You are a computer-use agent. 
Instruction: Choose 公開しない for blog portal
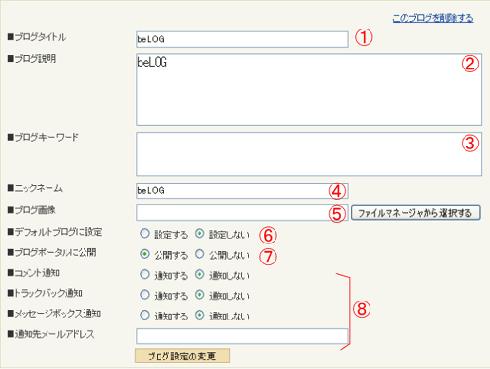(200, 254)
